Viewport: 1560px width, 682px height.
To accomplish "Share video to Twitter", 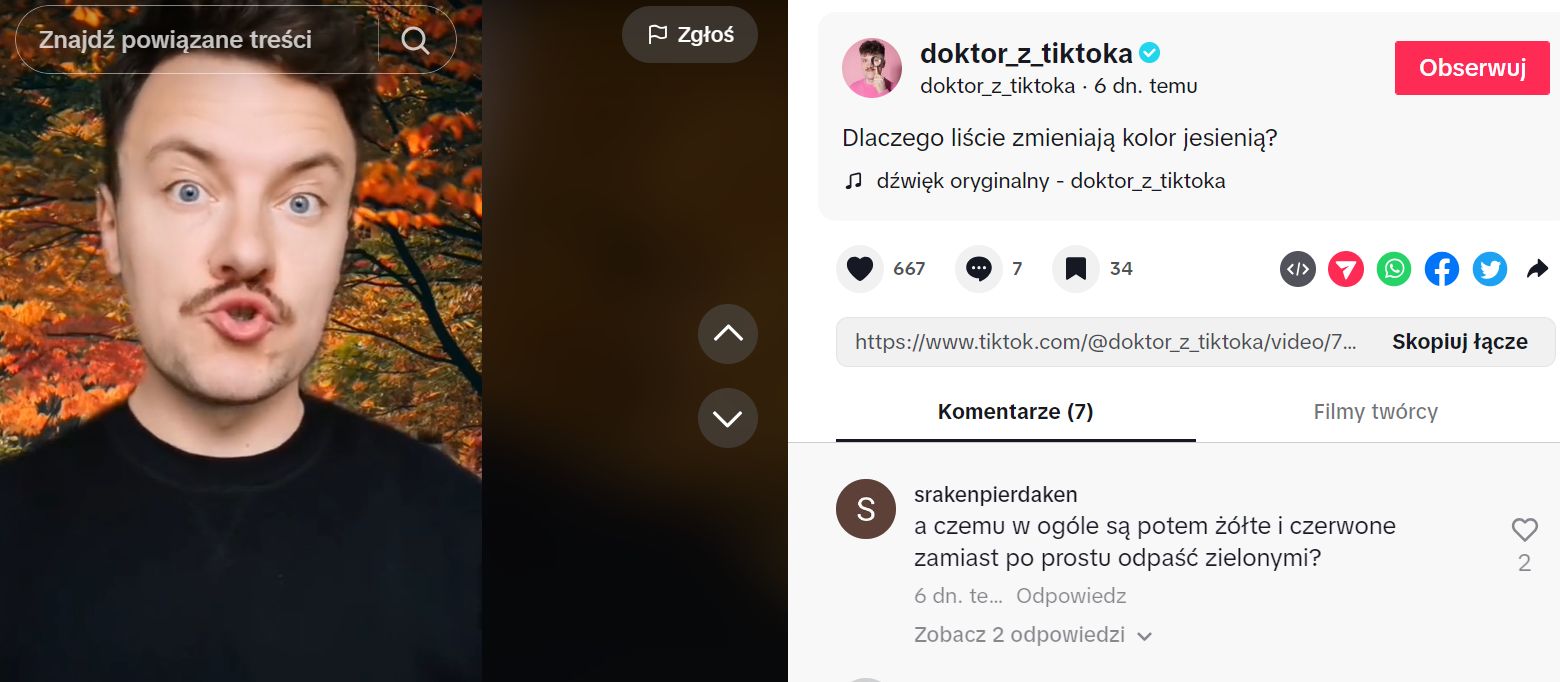I will [x=1490, y=269].
